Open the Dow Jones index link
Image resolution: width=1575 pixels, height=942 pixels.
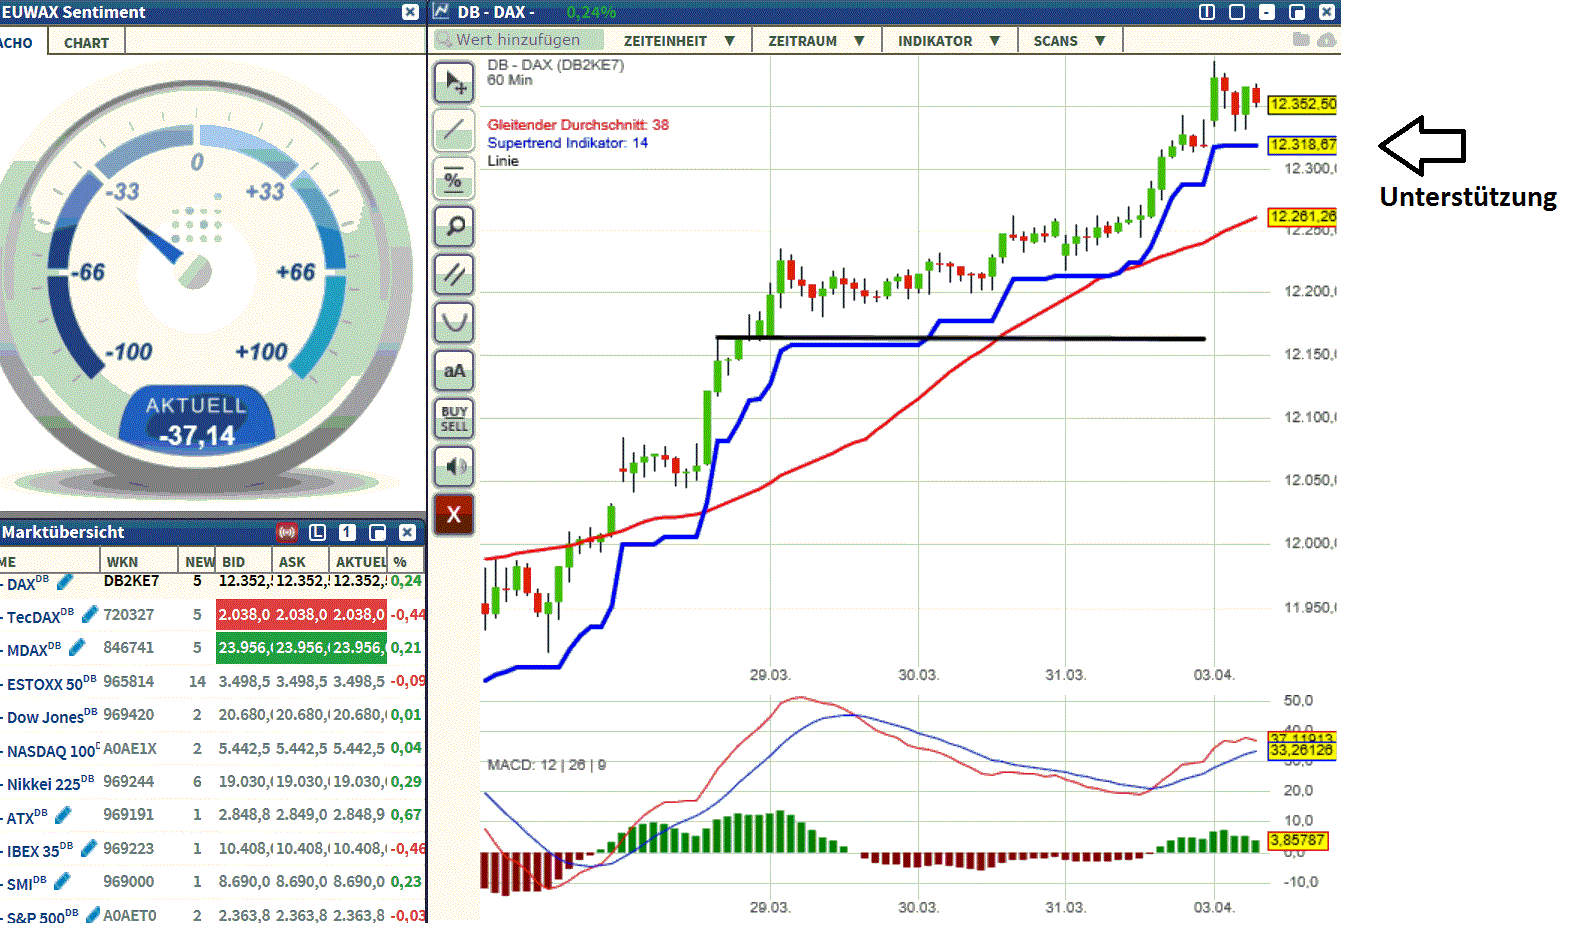(50, 716)
